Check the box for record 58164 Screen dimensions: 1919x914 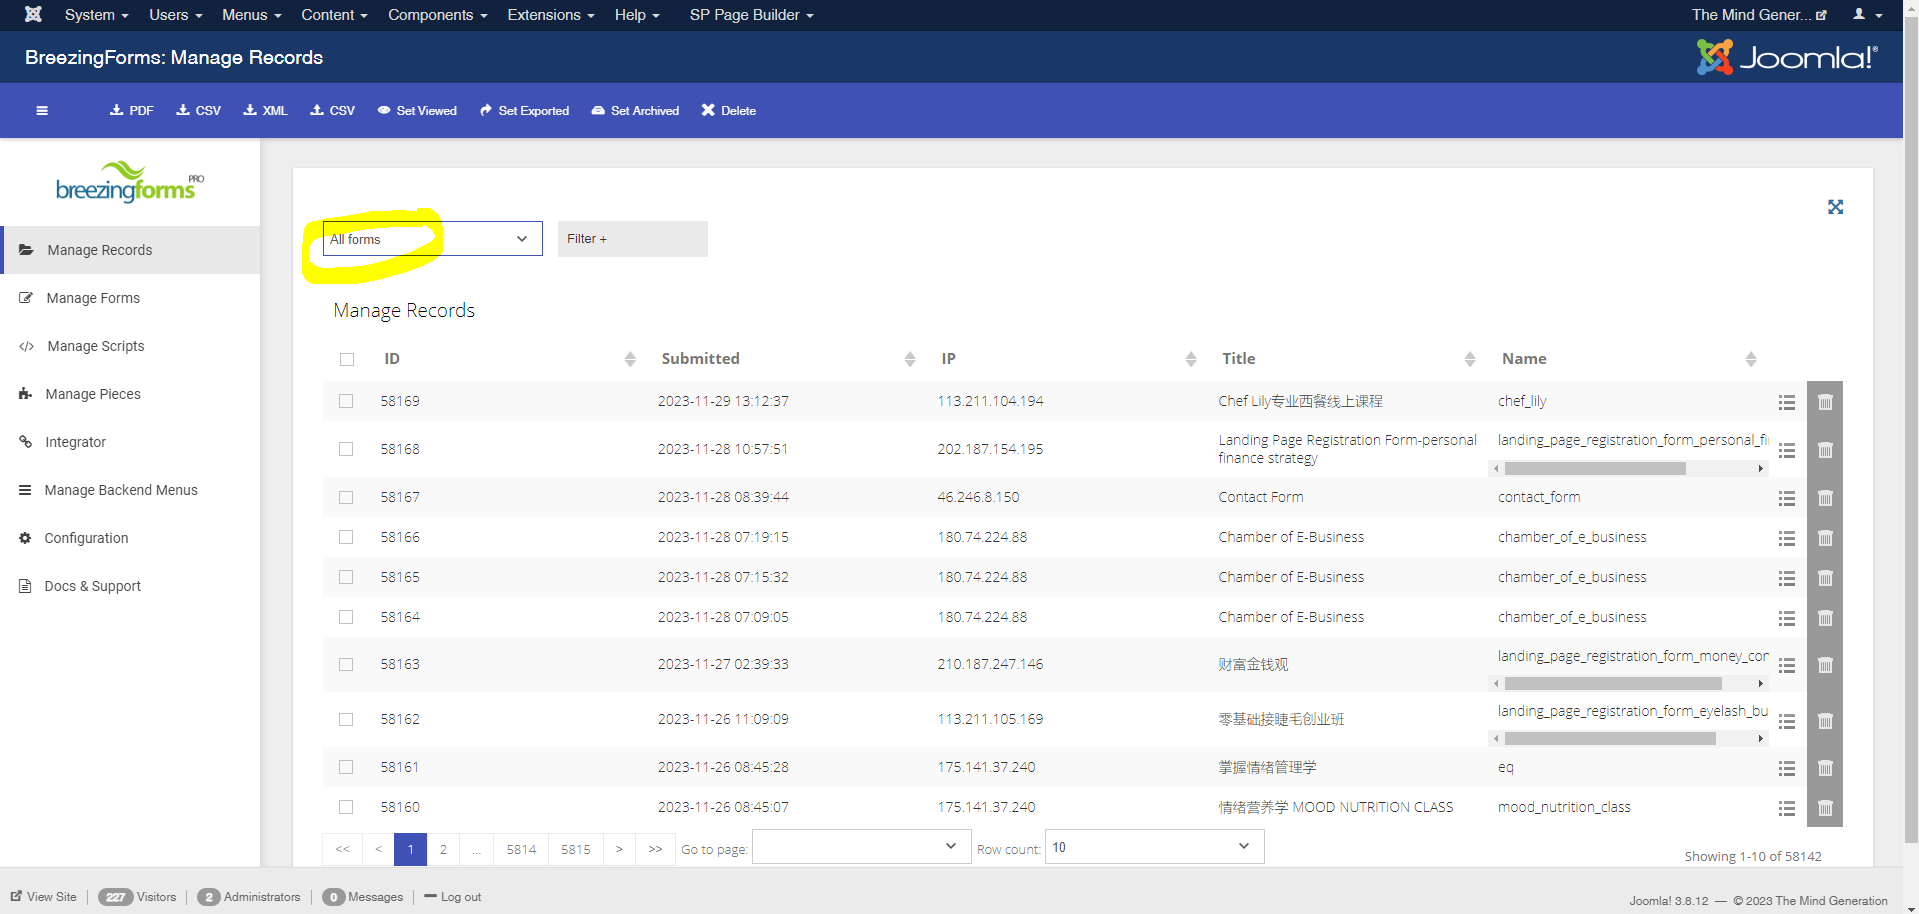[346, 617]
